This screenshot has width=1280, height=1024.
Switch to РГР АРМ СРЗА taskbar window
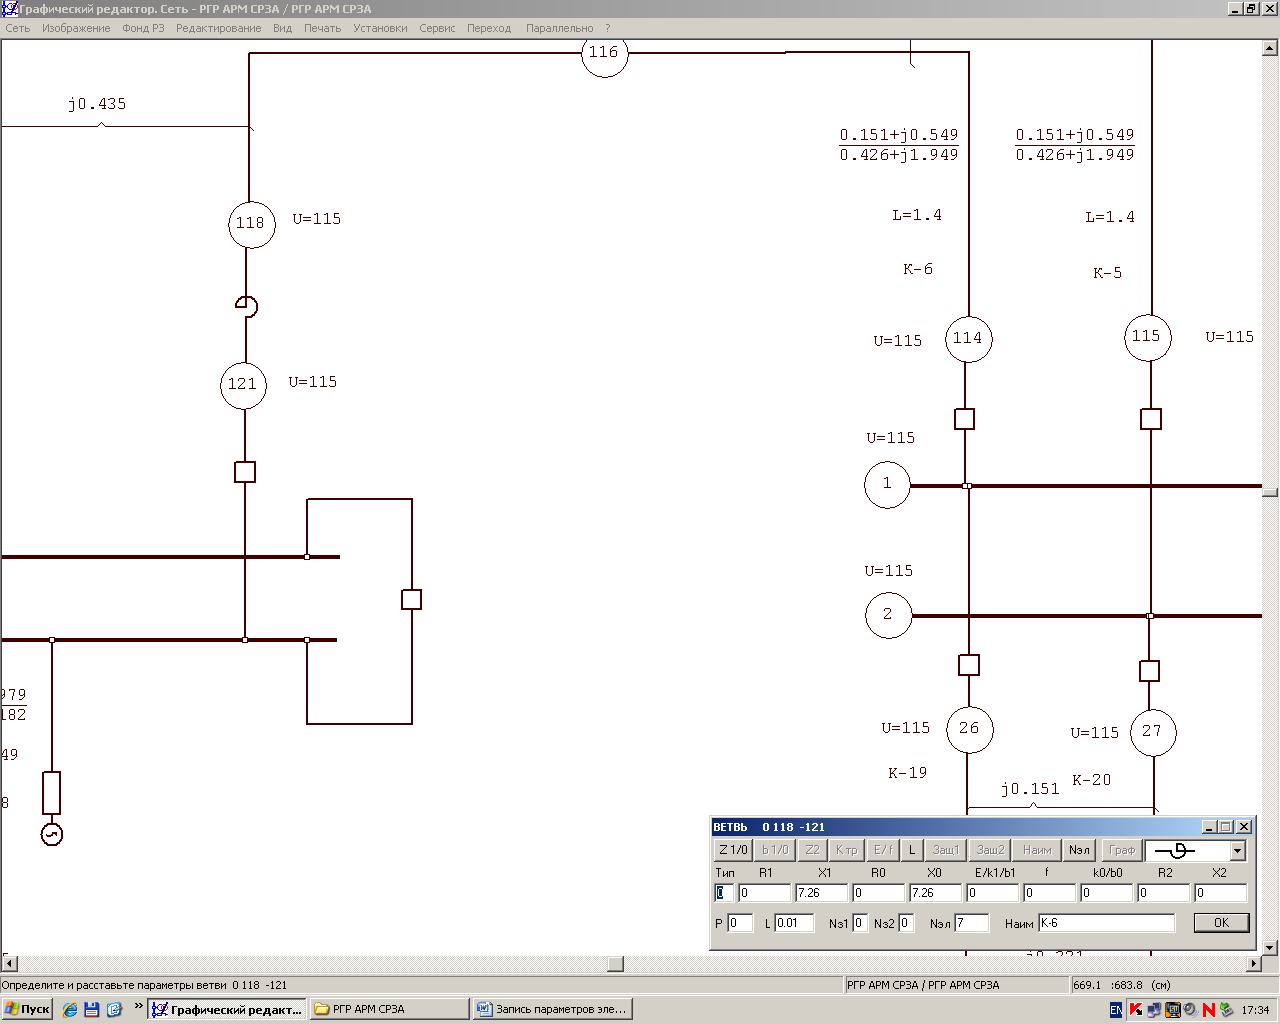(388, 1010)
